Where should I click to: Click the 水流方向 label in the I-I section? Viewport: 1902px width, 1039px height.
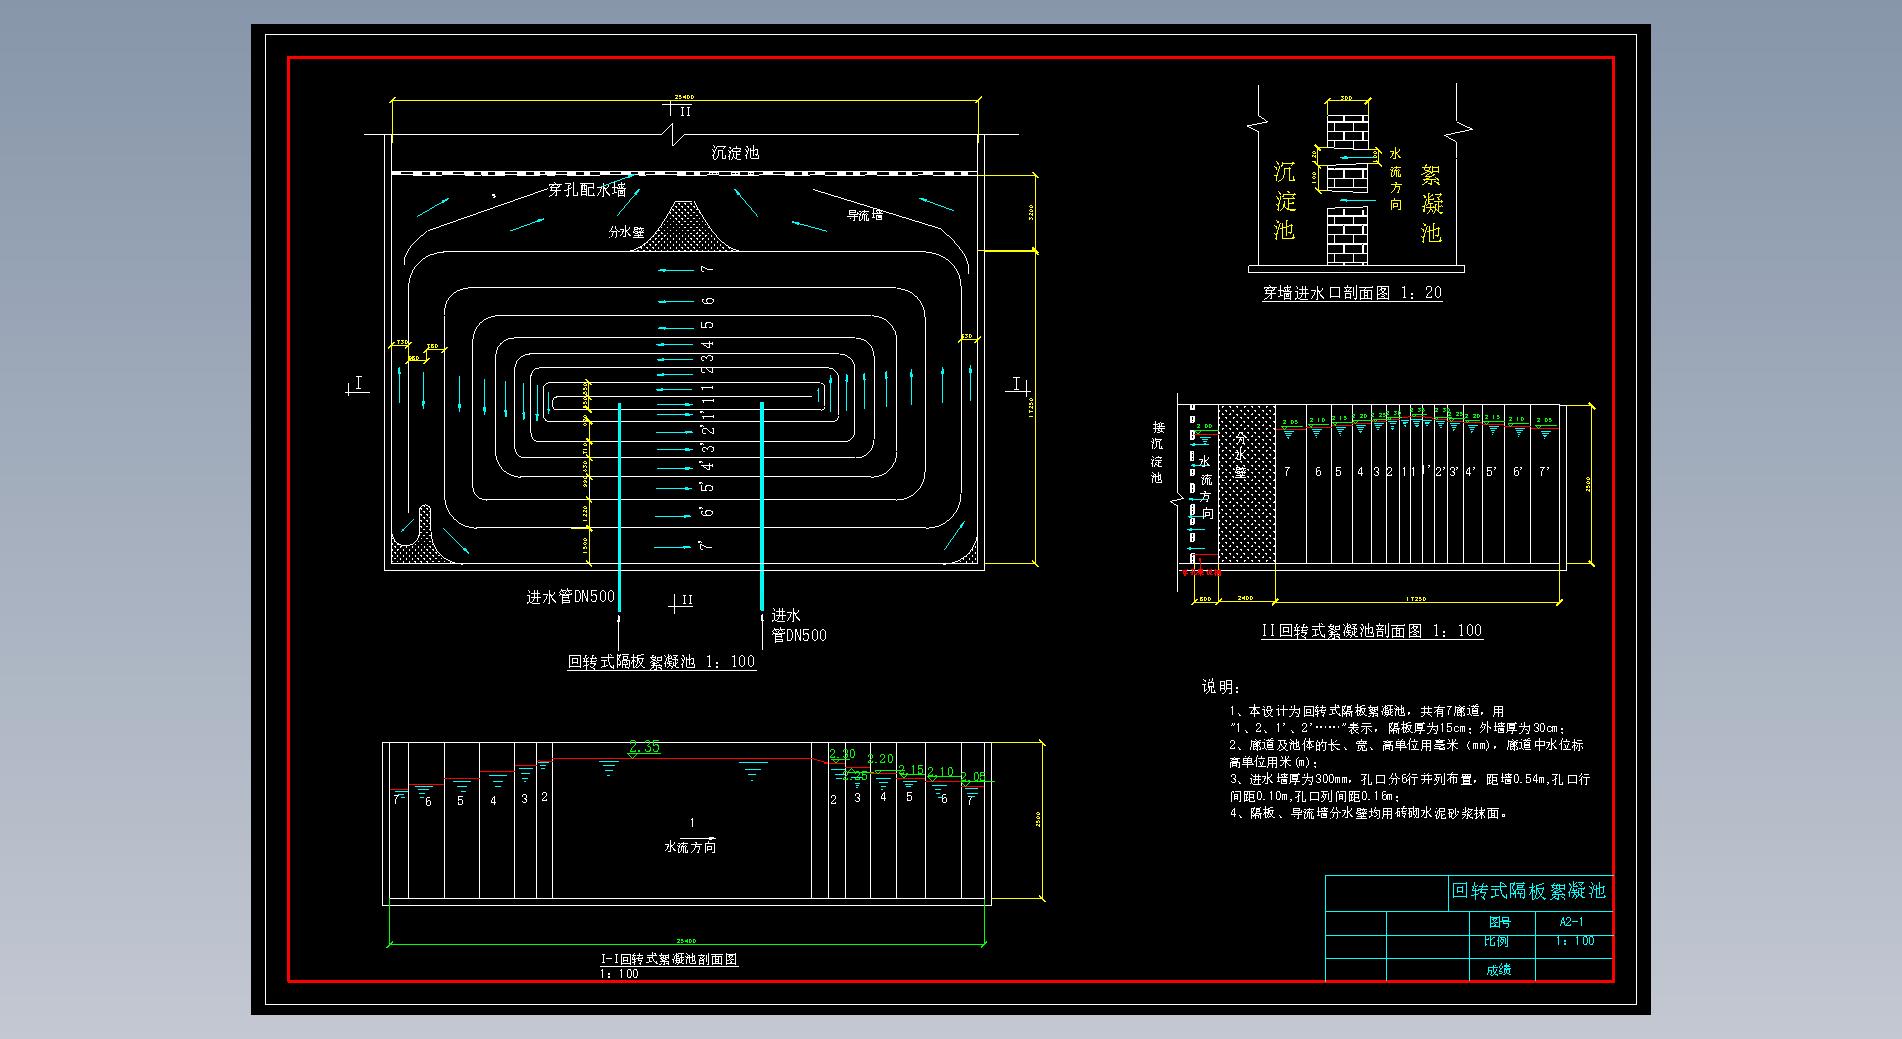click(690, 847)
